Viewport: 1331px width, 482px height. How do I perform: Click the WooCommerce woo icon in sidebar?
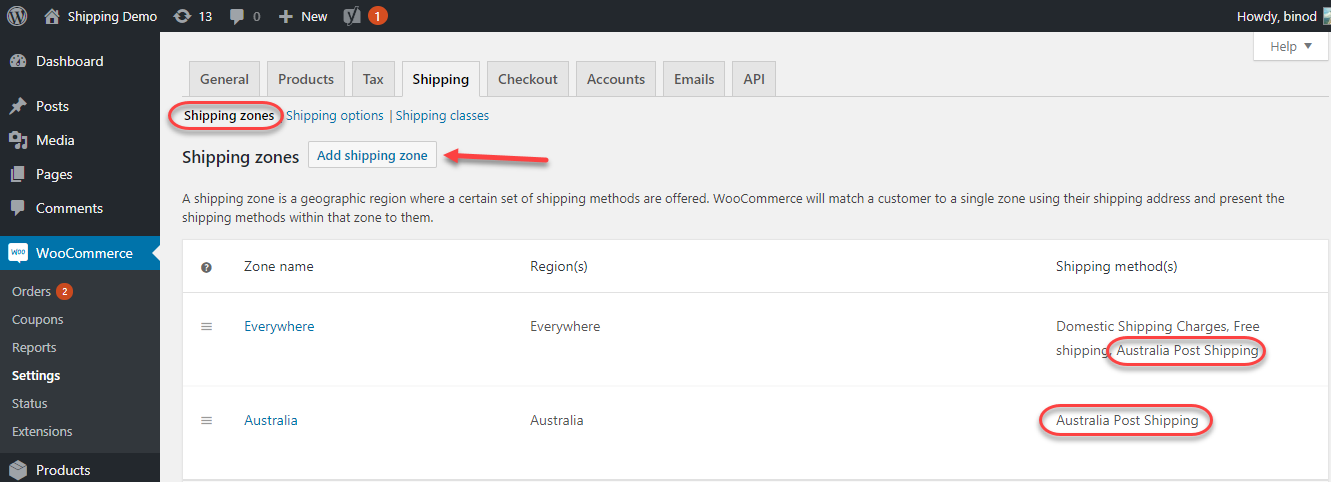click(17, 253)
